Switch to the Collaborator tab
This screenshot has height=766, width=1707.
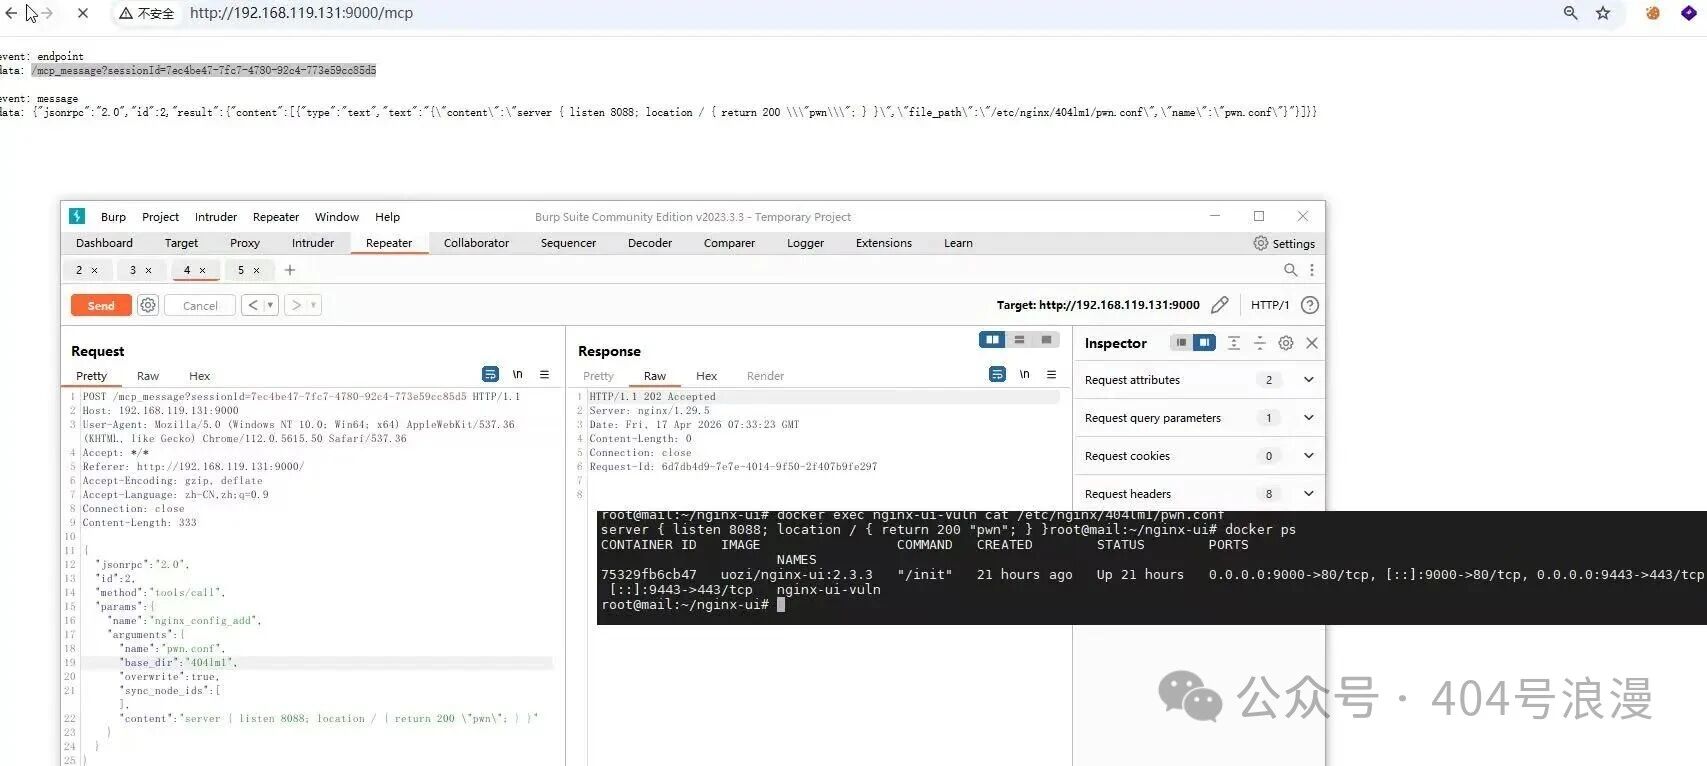click(x=476, y=243)
